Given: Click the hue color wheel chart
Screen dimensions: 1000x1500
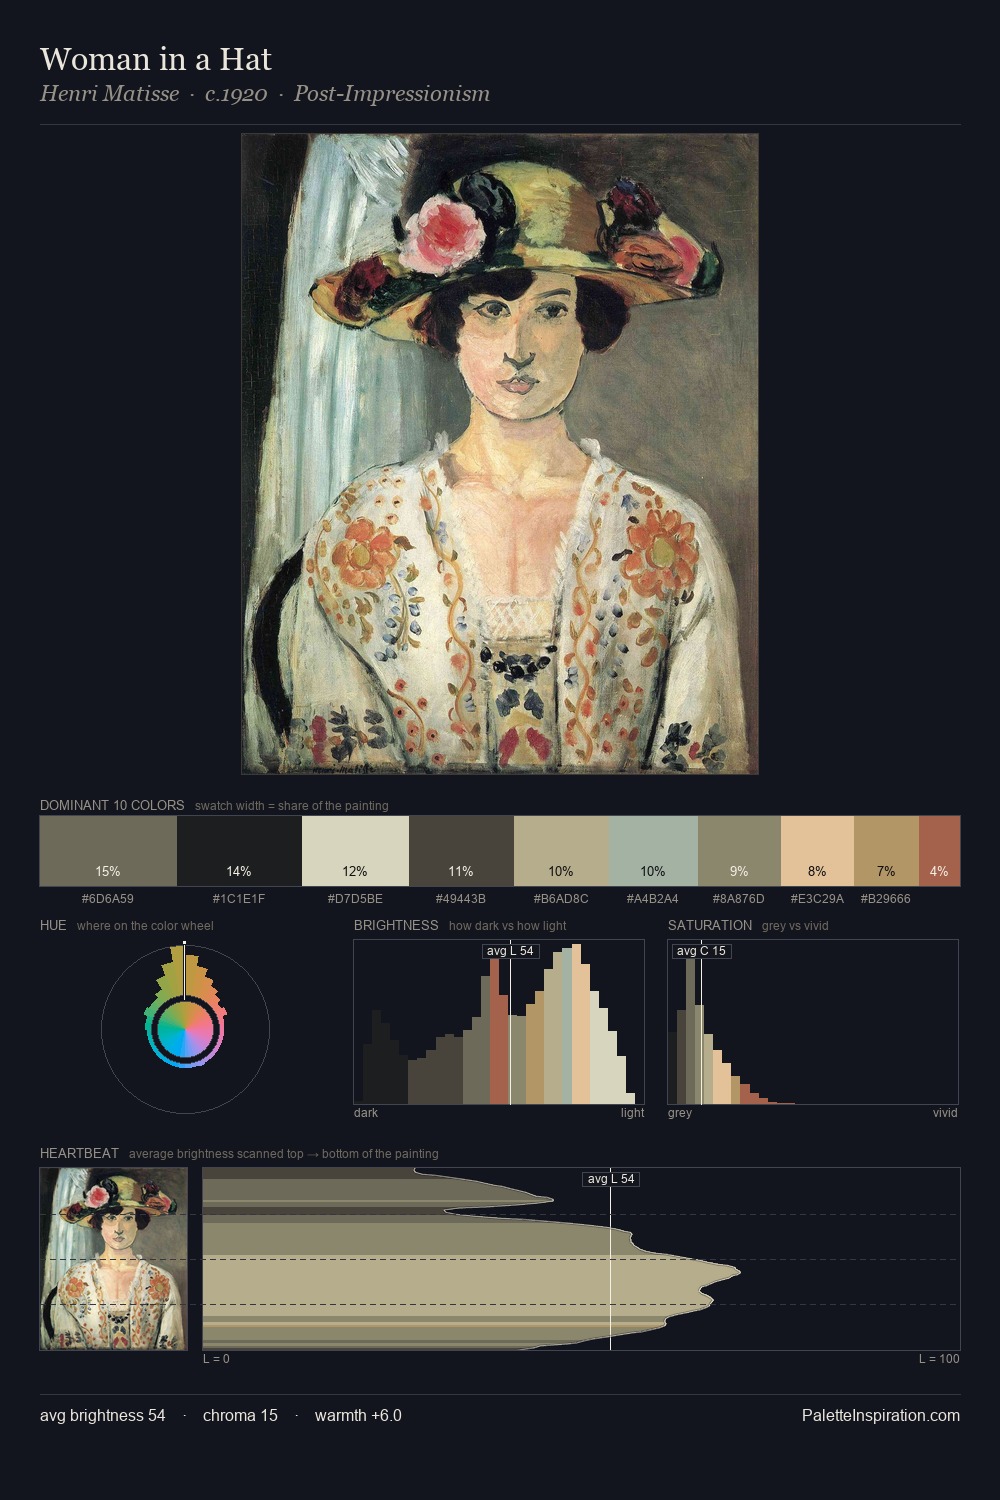Looking at the screenshot, I should click(185, 1028).
